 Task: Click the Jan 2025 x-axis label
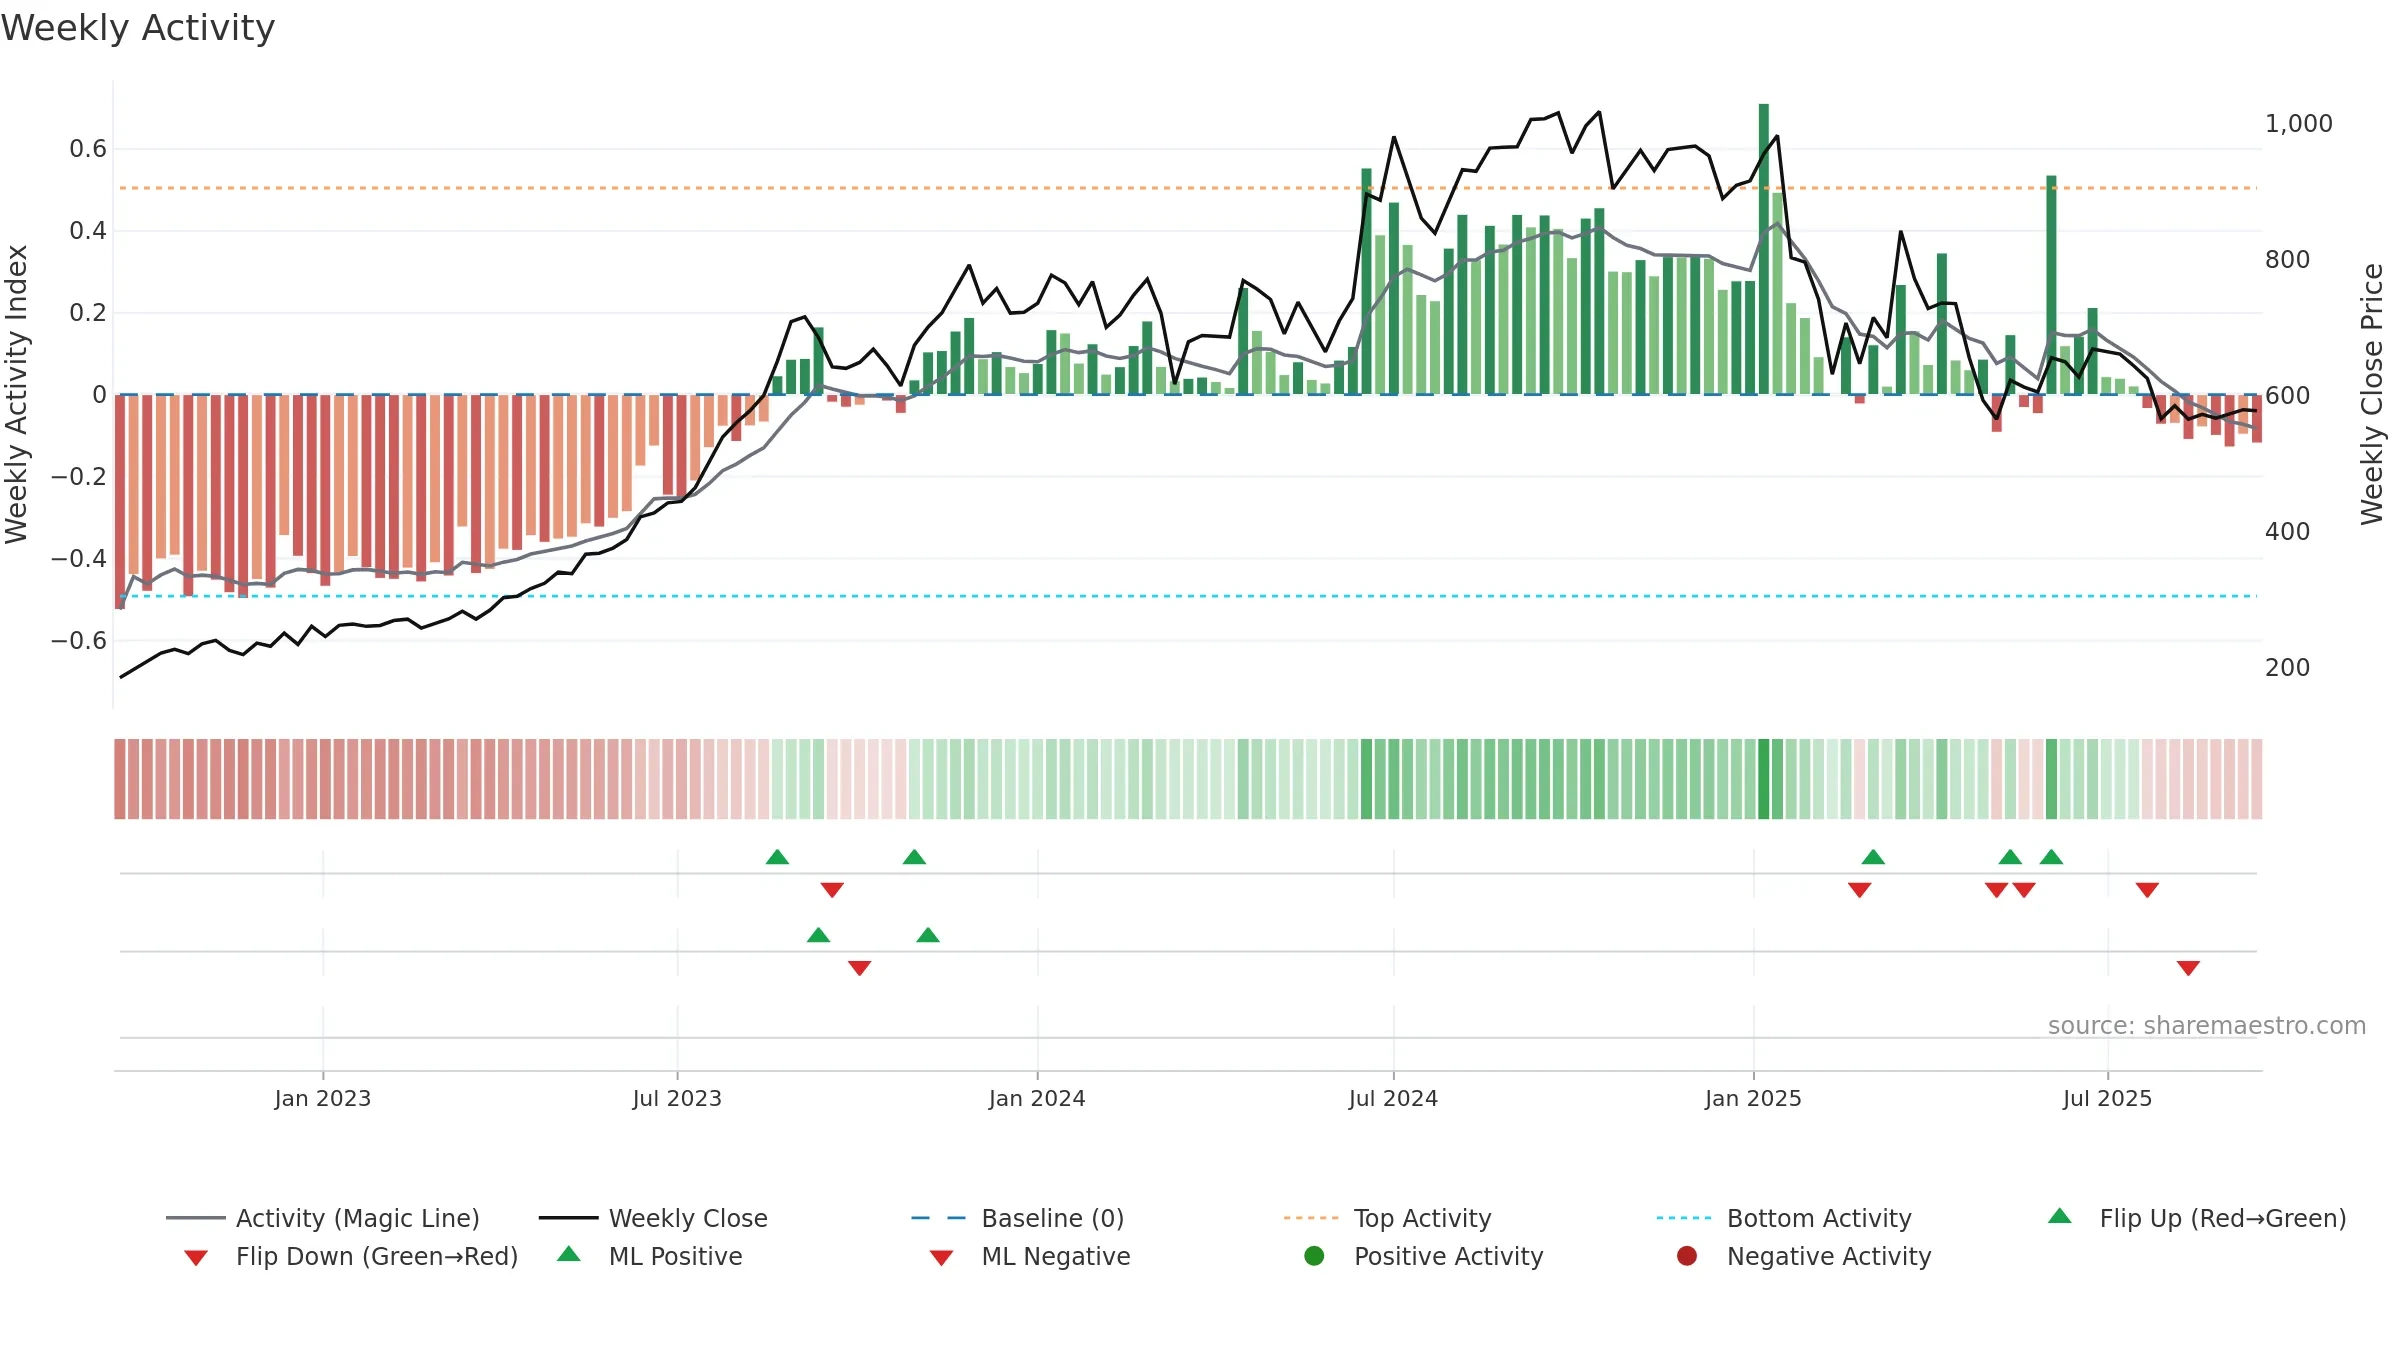click(x=1753, y=1098)
